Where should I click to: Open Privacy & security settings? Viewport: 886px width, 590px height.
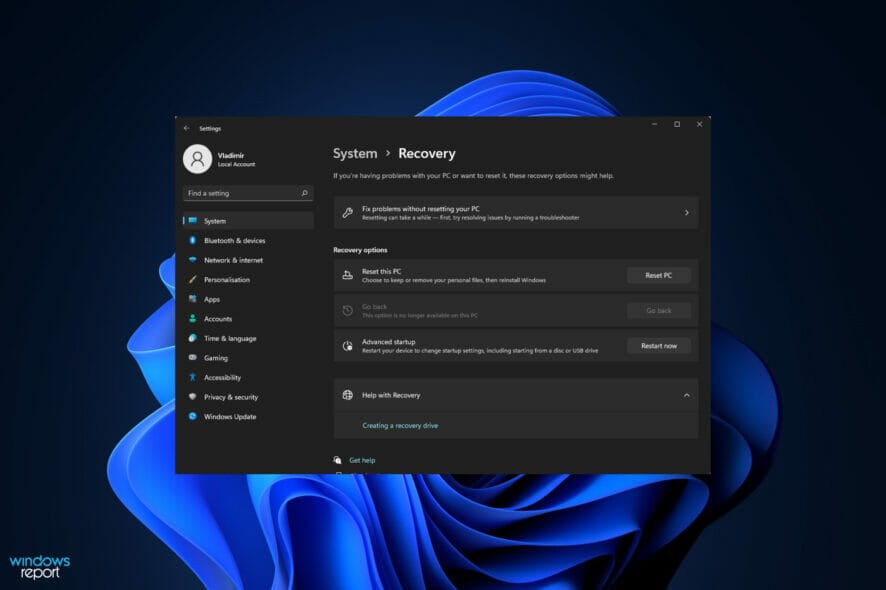point(248,397)
